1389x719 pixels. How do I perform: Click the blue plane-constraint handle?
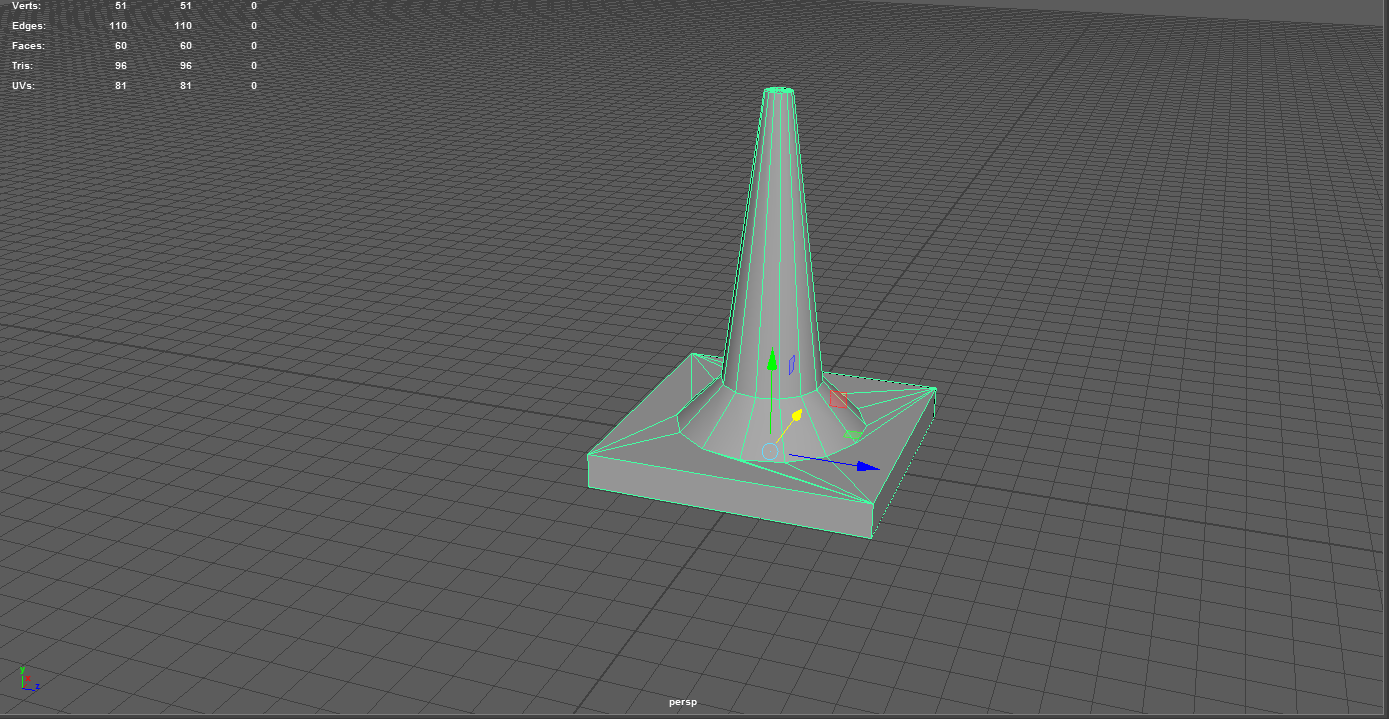click(x=790, y=363)
